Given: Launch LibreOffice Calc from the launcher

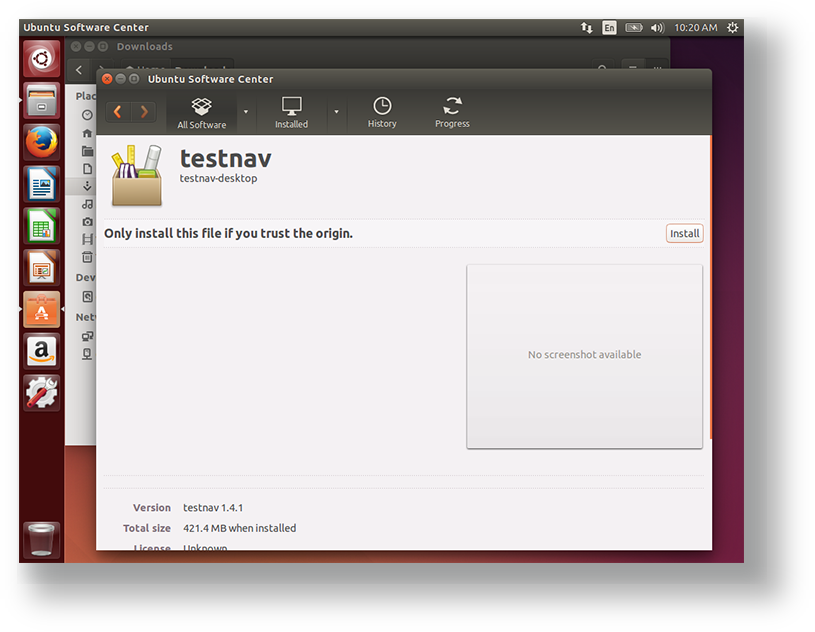Looking at the screenshot, I should 42,226.
